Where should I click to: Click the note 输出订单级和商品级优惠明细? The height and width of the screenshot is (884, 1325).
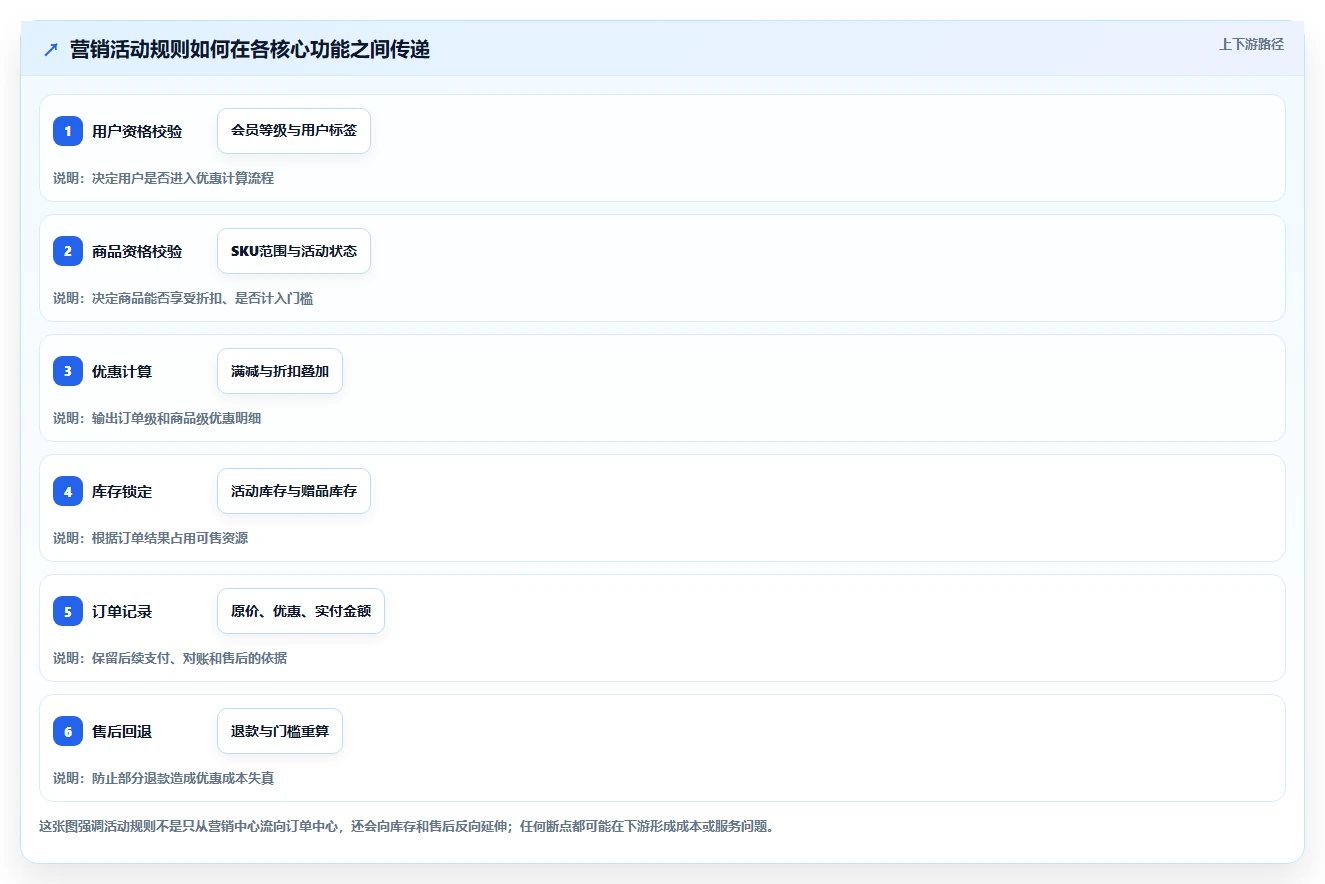pyautogui.click(x=176, y=418)
